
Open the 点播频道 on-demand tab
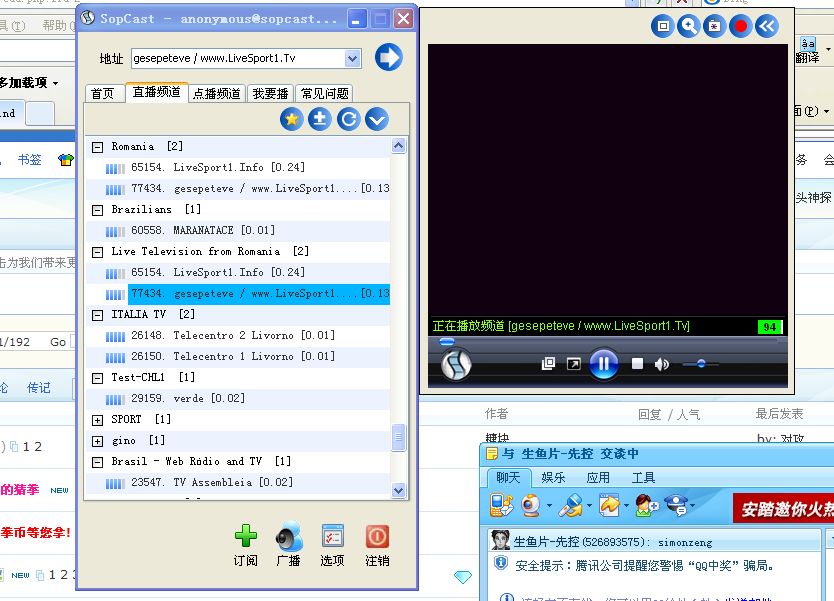(x=217, y=94)
